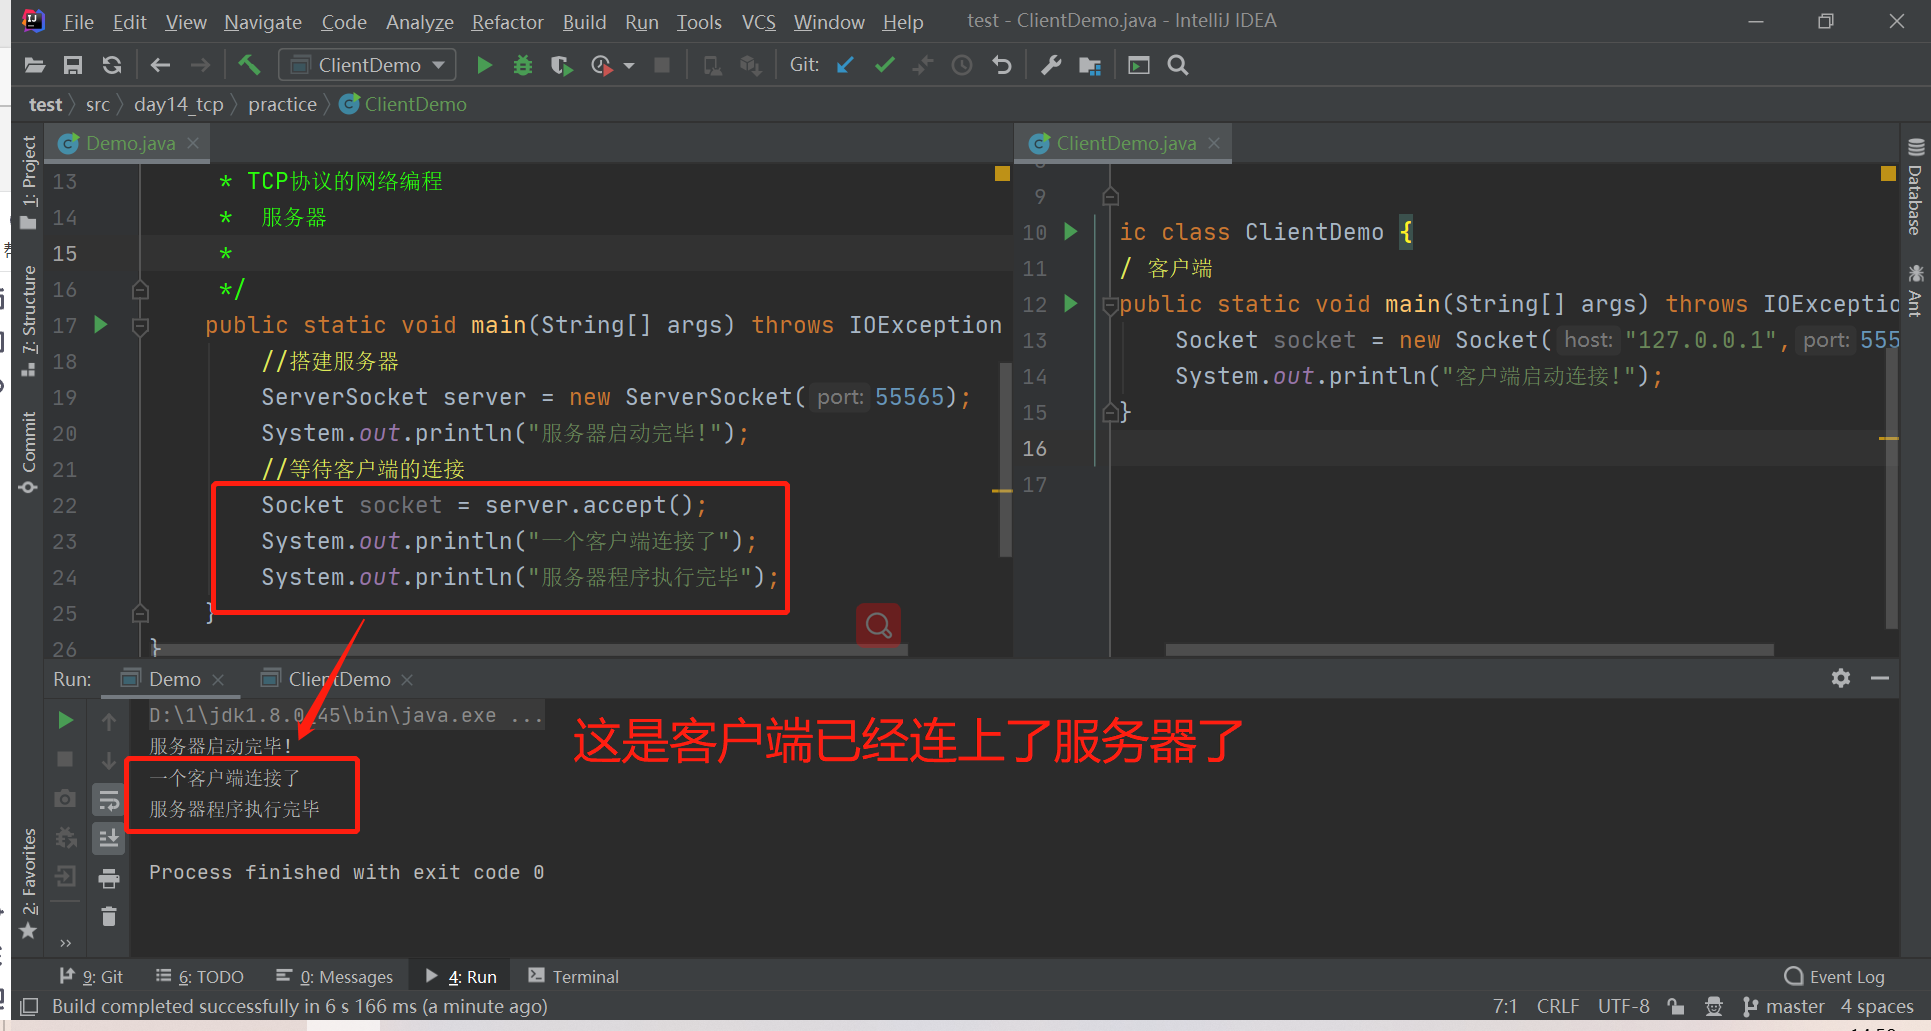This screenshot has width=1931, height=1031.
Task: Open the File menu
Action: (x=78, y=21)
